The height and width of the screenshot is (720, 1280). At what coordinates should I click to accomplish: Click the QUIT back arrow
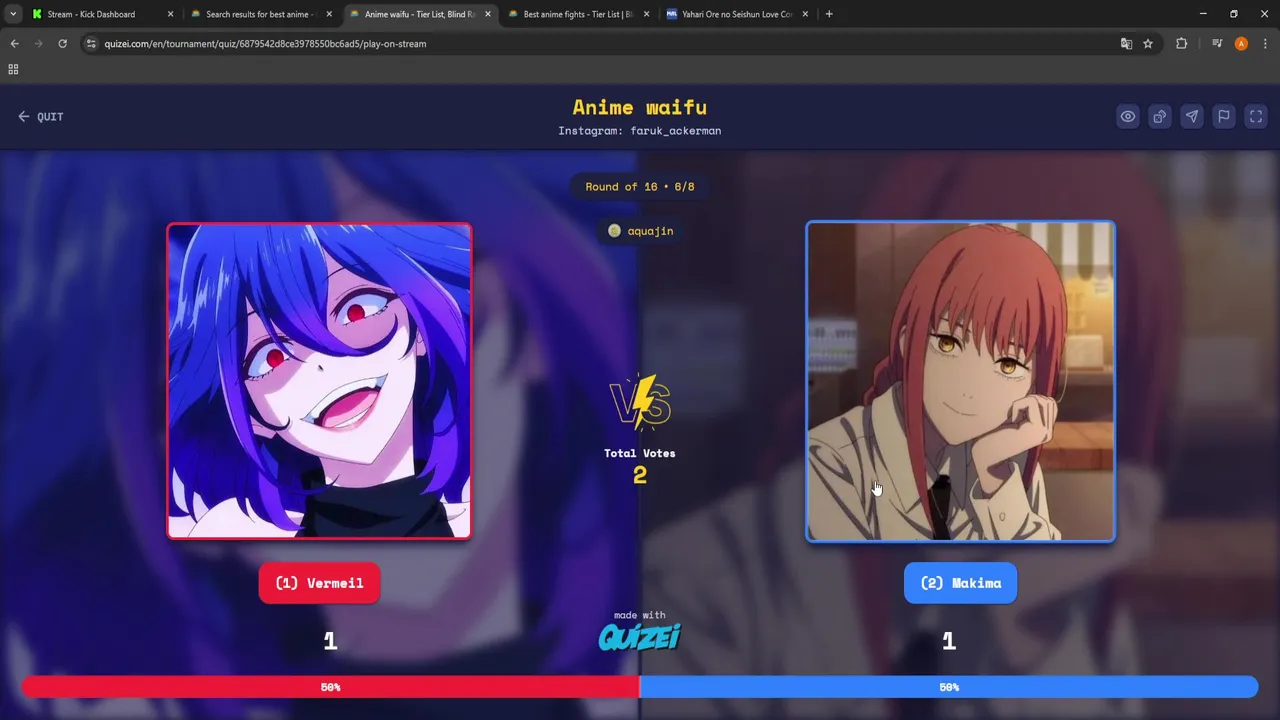point(40,117)
